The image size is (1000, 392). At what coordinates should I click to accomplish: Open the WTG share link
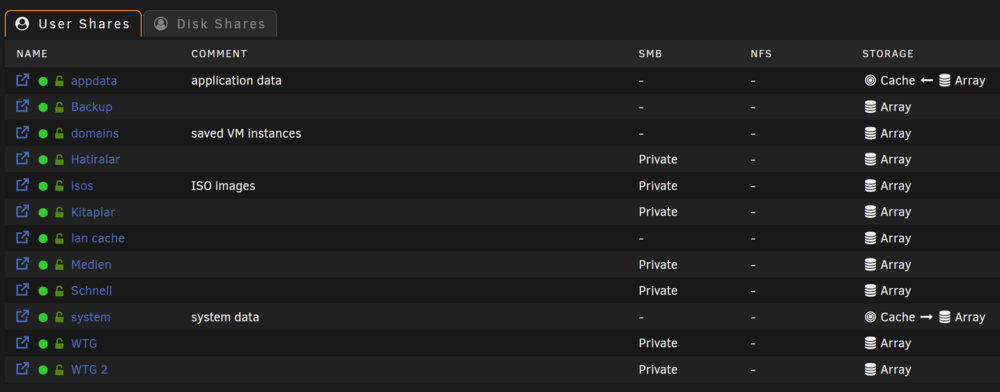click(84, 344)
